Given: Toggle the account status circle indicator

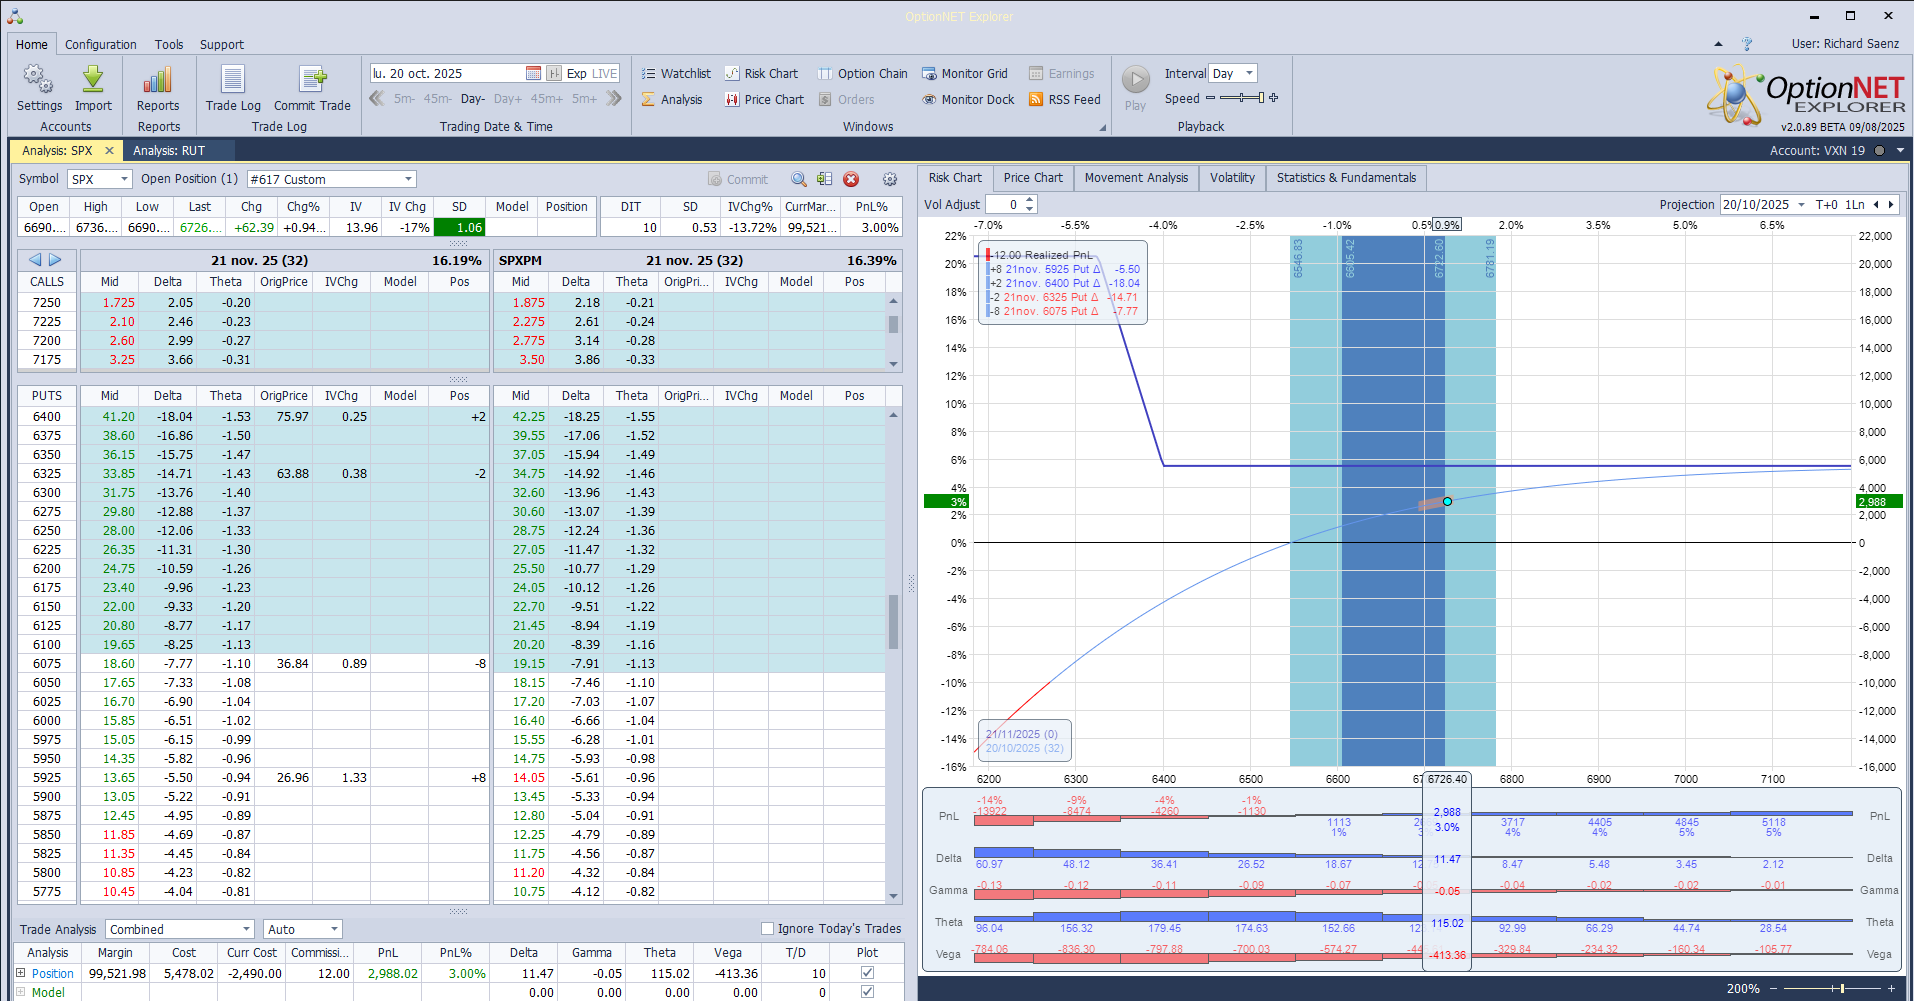Looking at the screenshot, I should click(x=1879, y=150).
